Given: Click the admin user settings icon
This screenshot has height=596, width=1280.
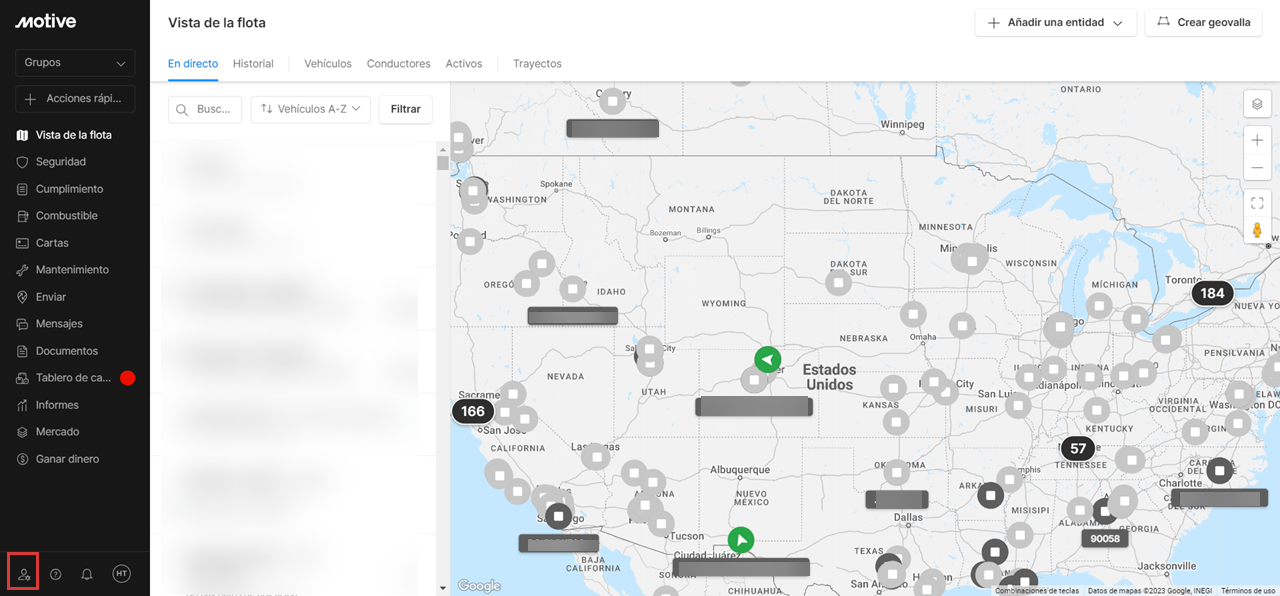Looking at the screenshot, I should coord(23,574).
